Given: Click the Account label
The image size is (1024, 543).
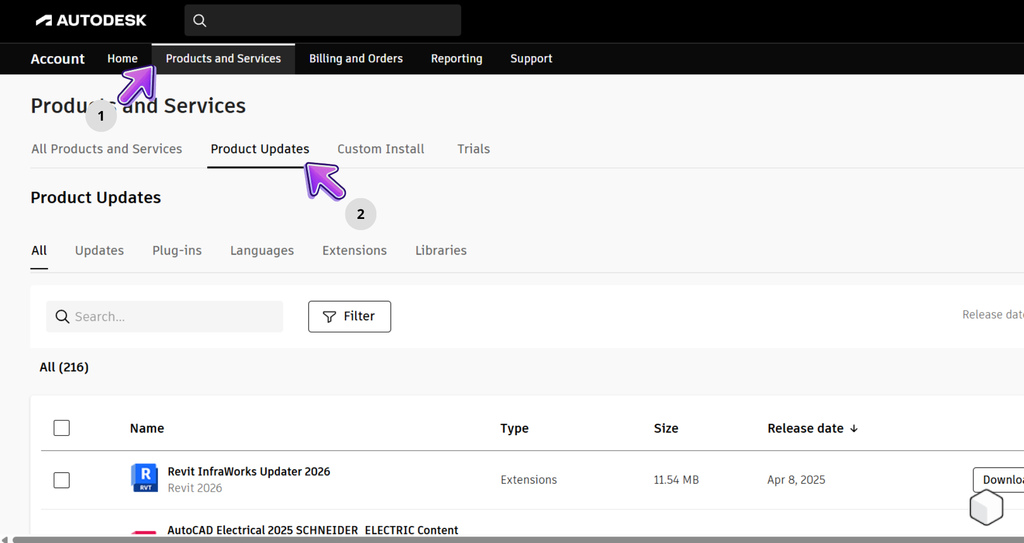Looking at the screenshot, I should coord(57,59).
